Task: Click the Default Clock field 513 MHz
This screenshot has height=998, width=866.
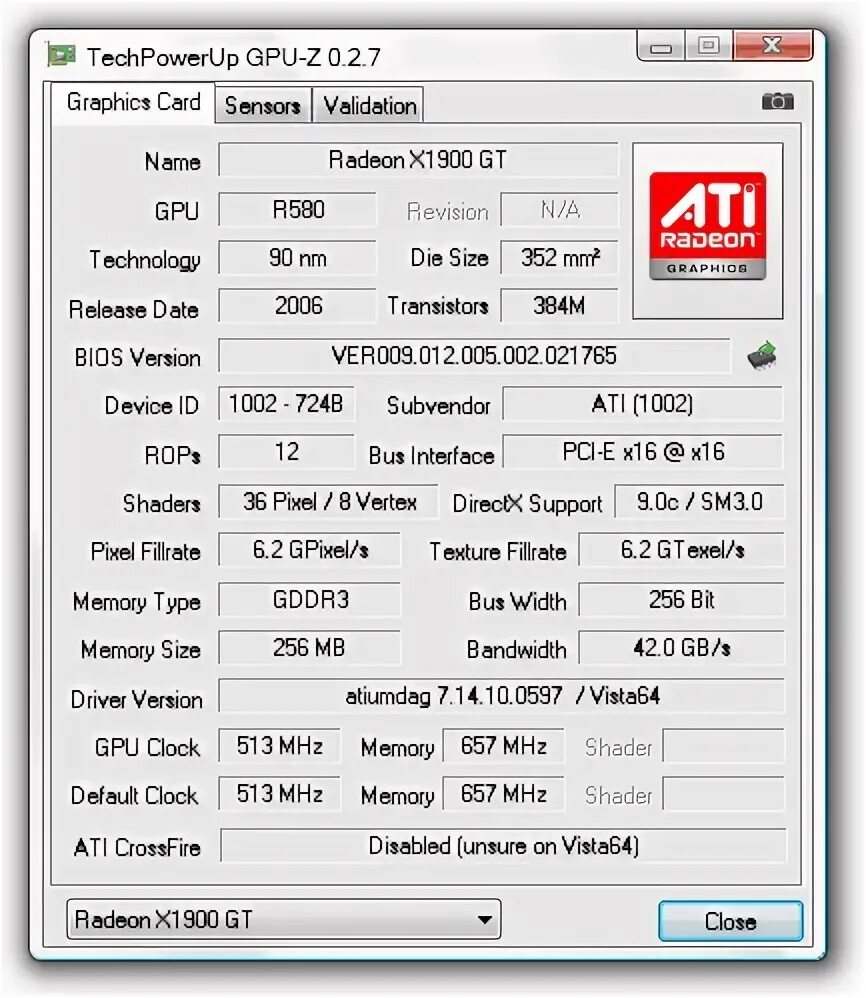Action: 279,794
